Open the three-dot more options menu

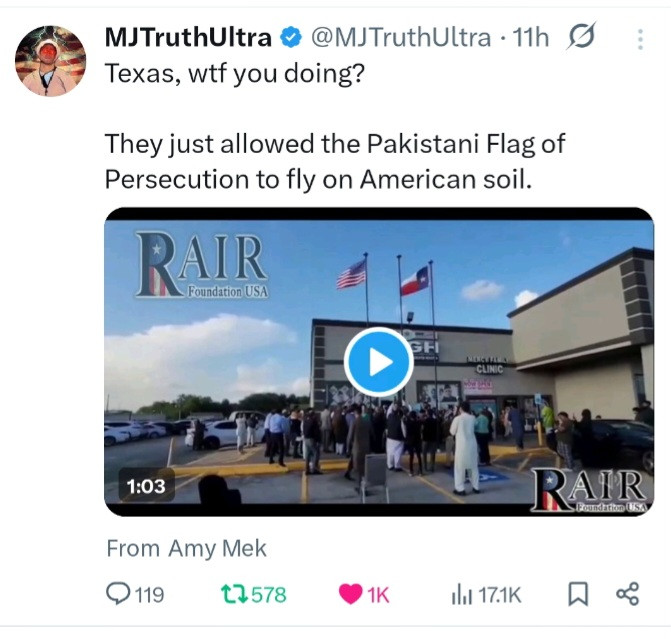coord(640,39)
